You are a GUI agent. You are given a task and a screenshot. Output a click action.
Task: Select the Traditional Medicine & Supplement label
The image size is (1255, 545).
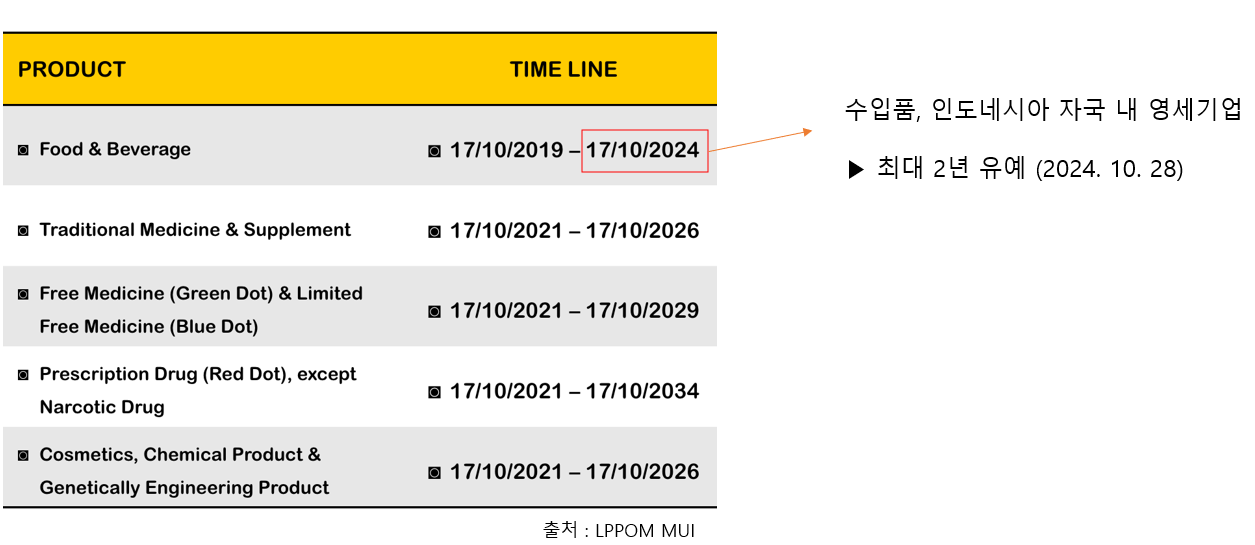[x=195, y=230]
